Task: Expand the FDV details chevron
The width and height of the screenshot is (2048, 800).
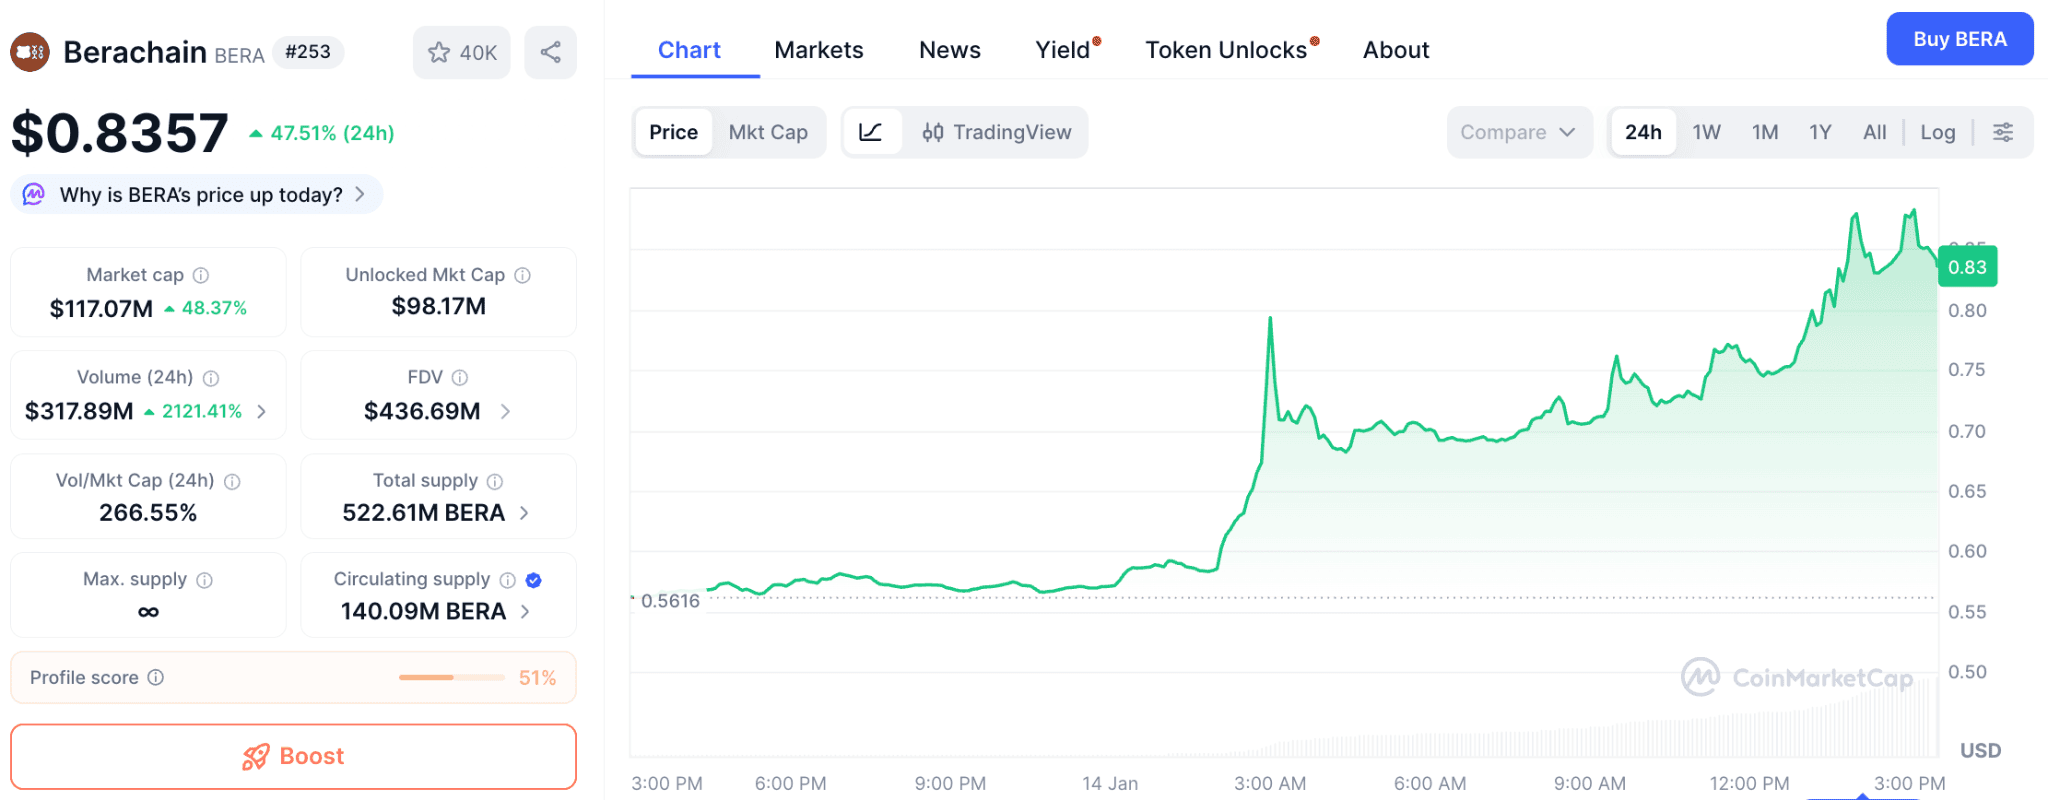Action: click(x=507, y=411)
